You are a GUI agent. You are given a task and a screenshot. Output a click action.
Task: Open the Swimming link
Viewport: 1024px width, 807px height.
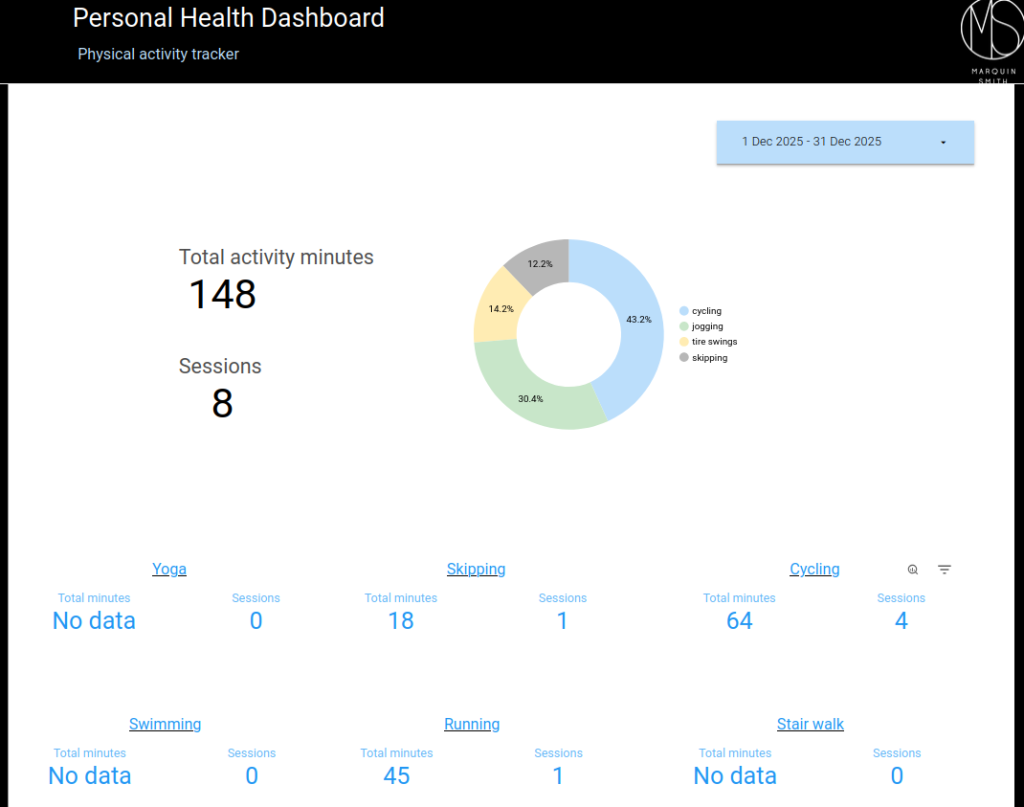(165, 724)
